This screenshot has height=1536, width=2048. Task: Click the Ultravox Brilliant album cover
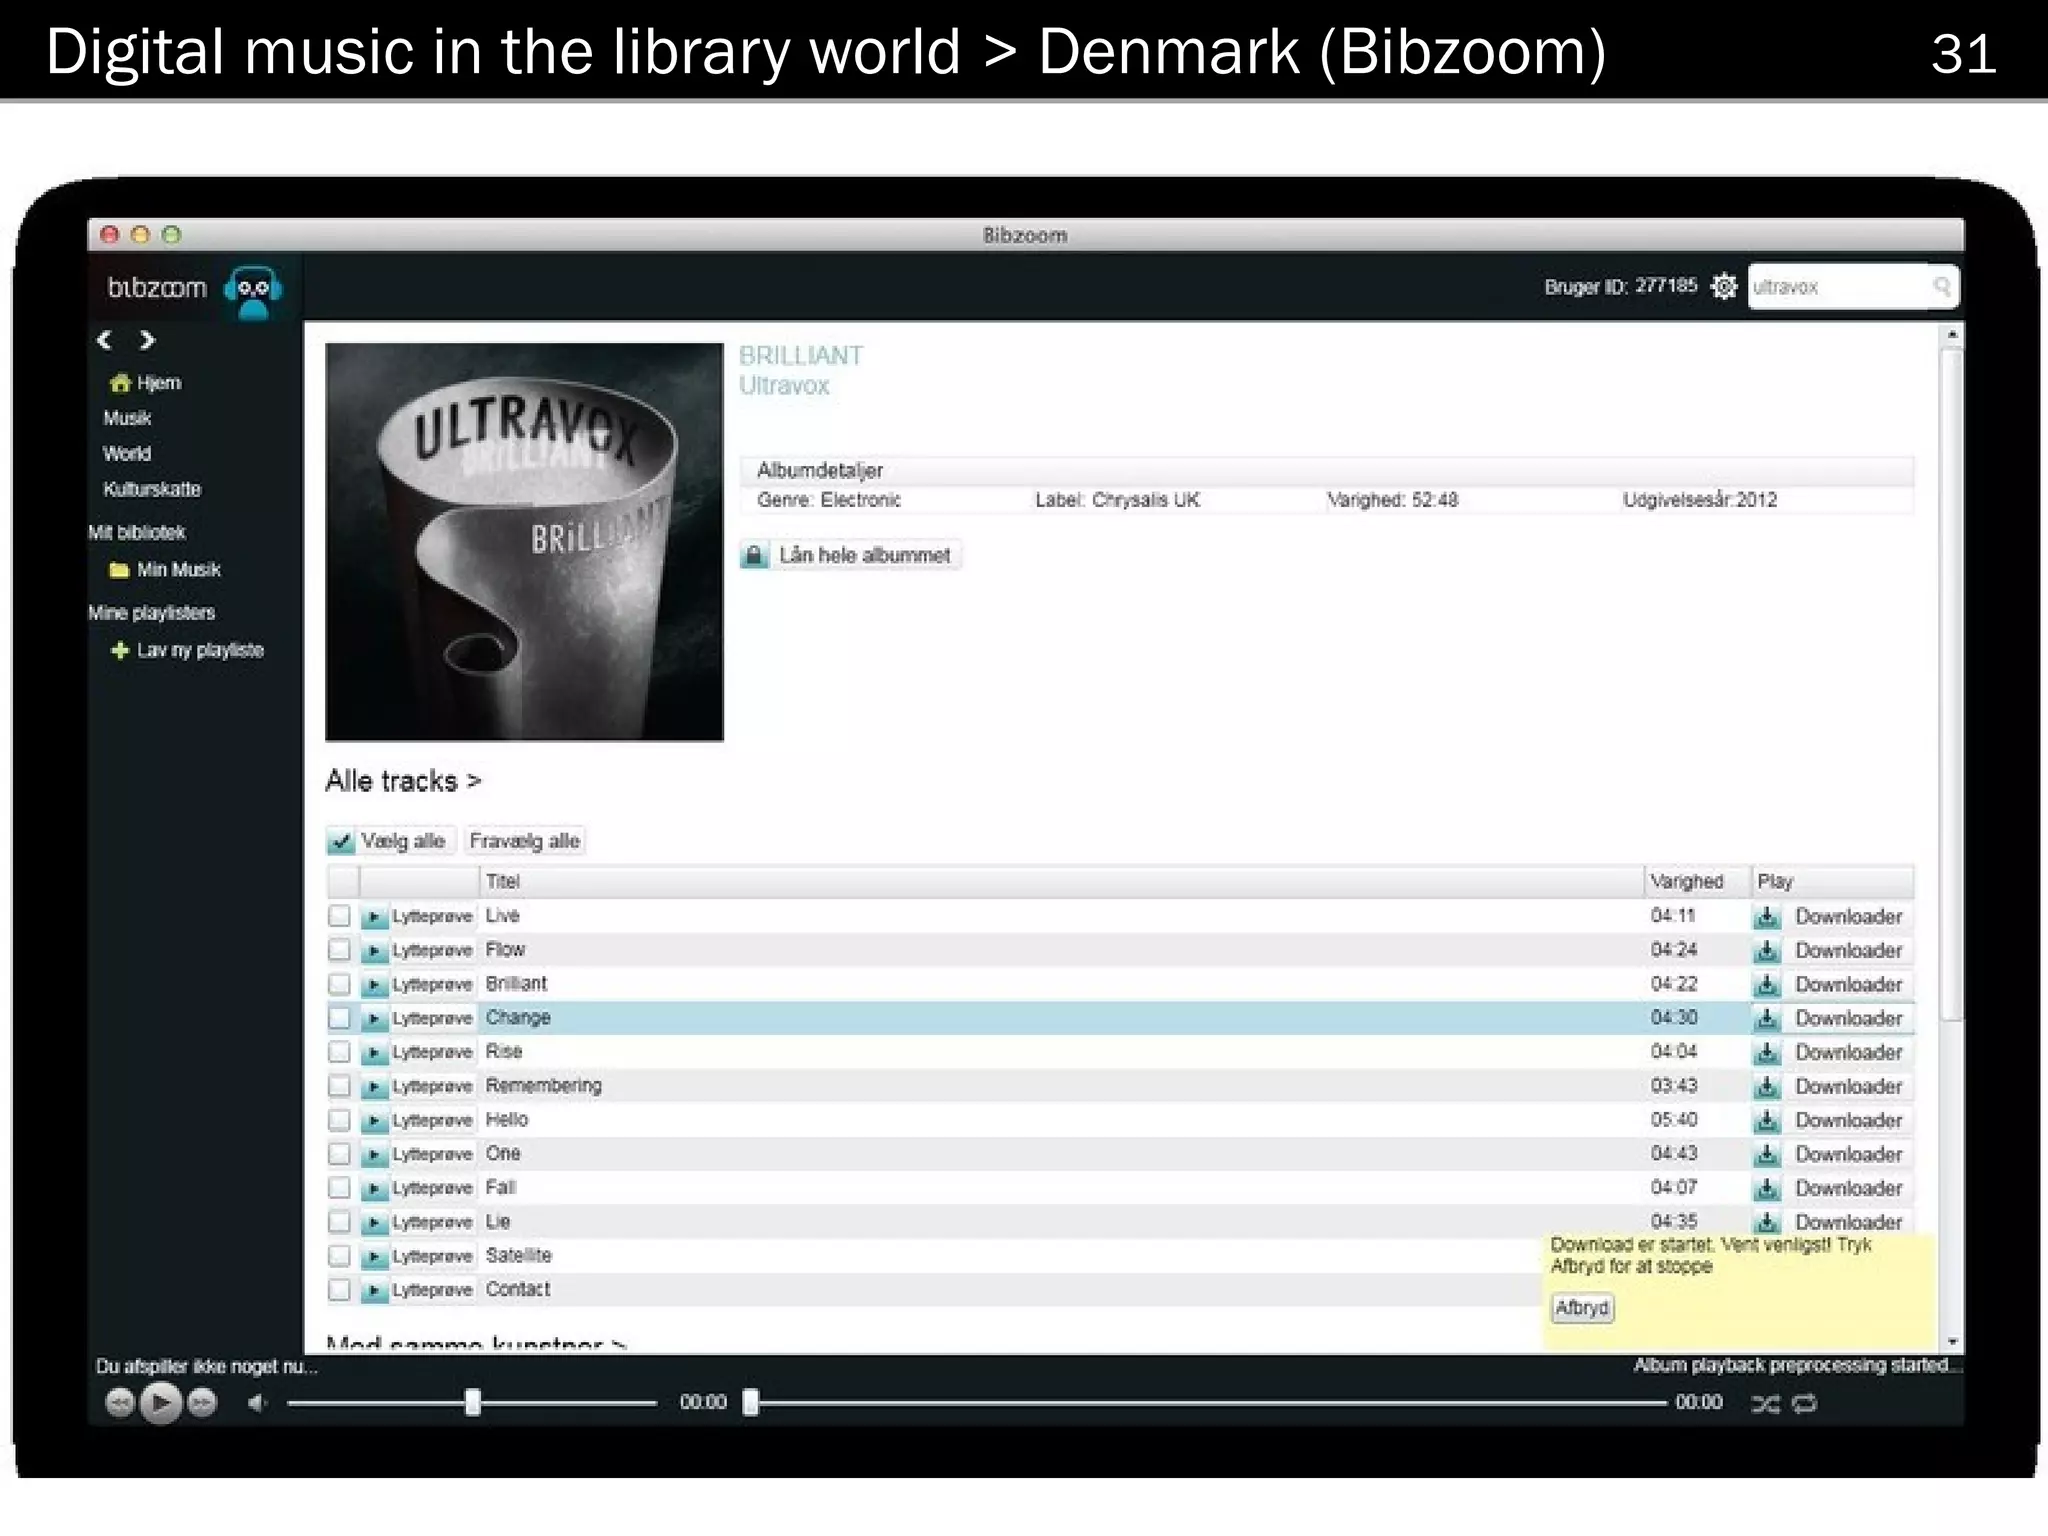click(524, 542)
